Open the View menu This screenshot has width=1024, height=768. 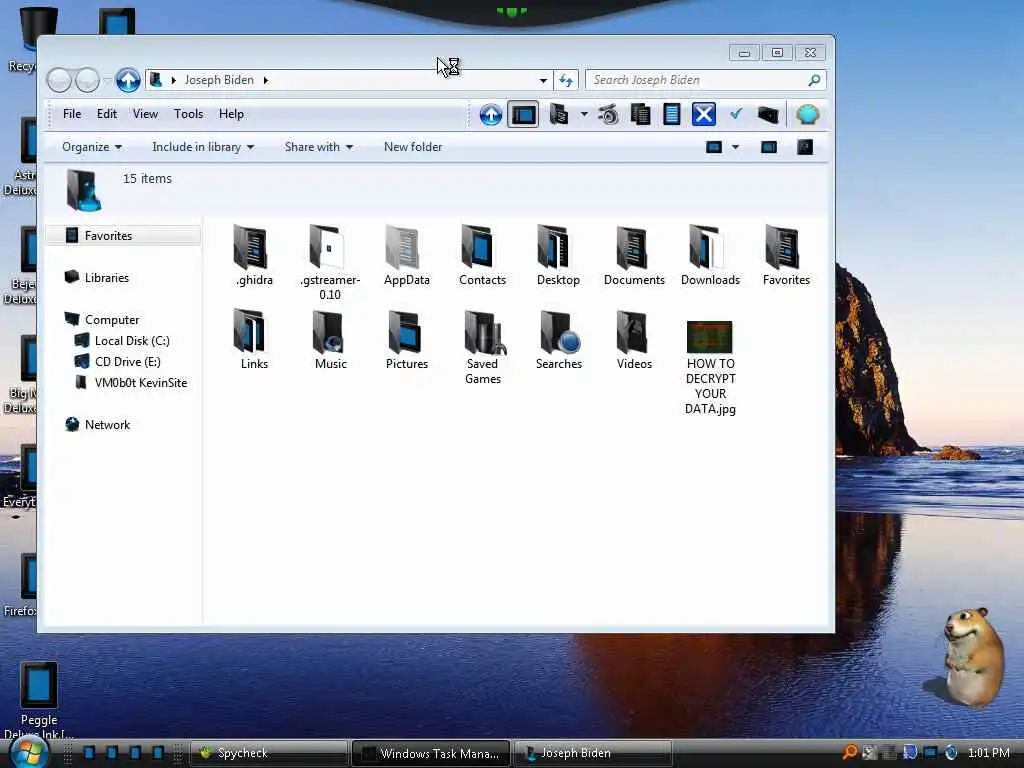point(145,114)
